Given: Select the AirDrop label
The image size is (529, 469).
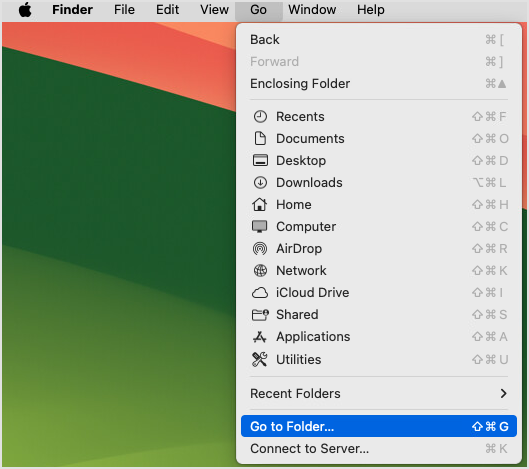Looking at the screenshot, I should [x=299, y=249].
